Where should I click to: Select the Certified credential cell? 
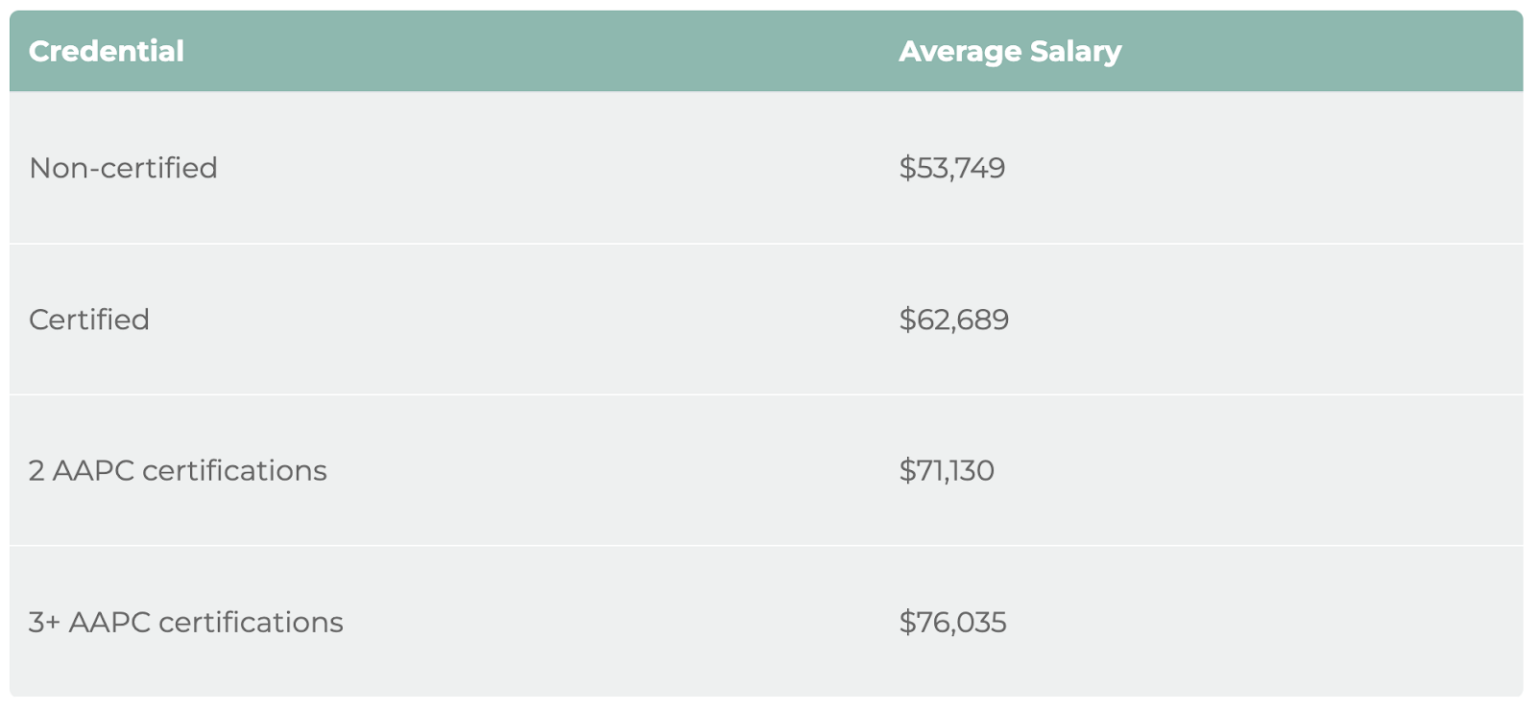click(x=89, y=319)
